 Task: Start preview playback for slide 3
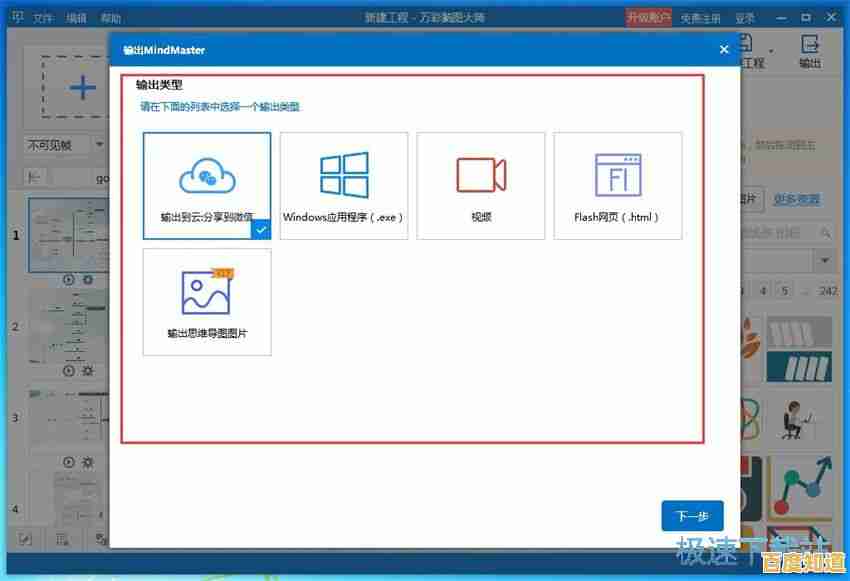click(x=67, y=462)
